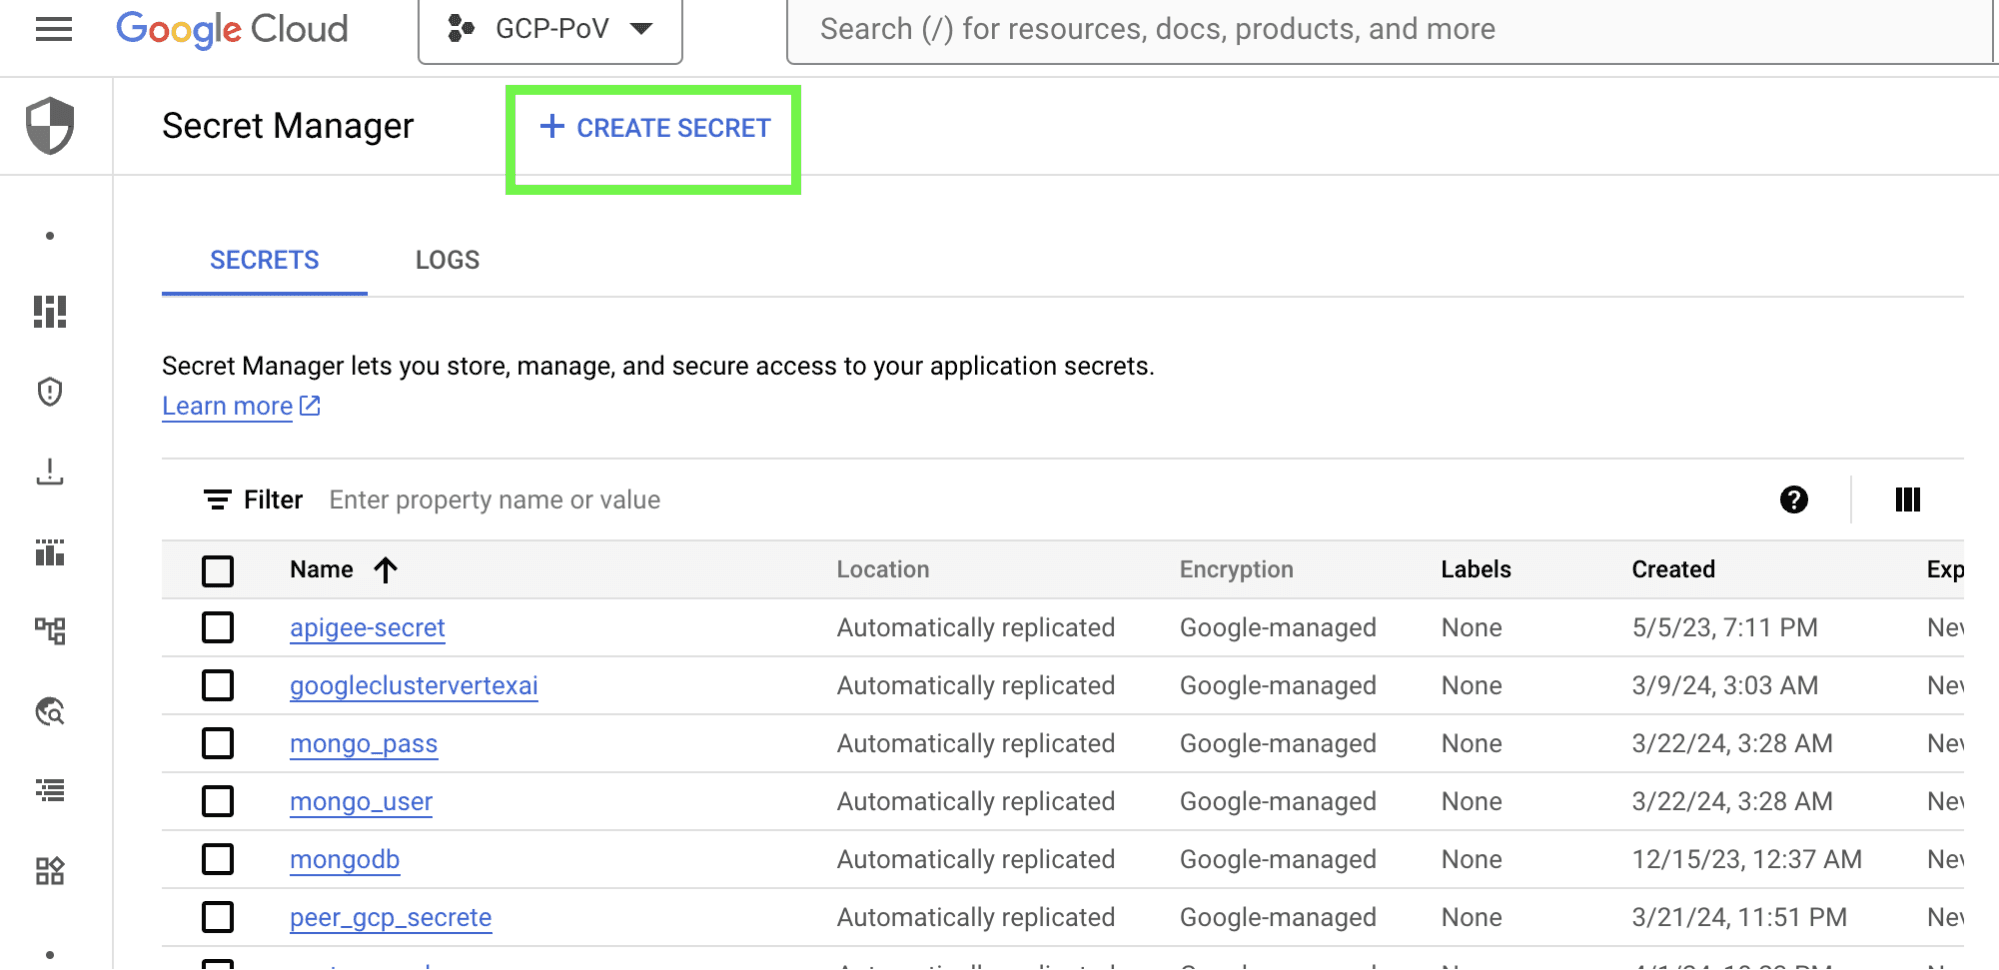Click the sidebar indented list icon
Image resolution: width=1999 pixels, height=970 pixels.
click(x=50, y=791)
